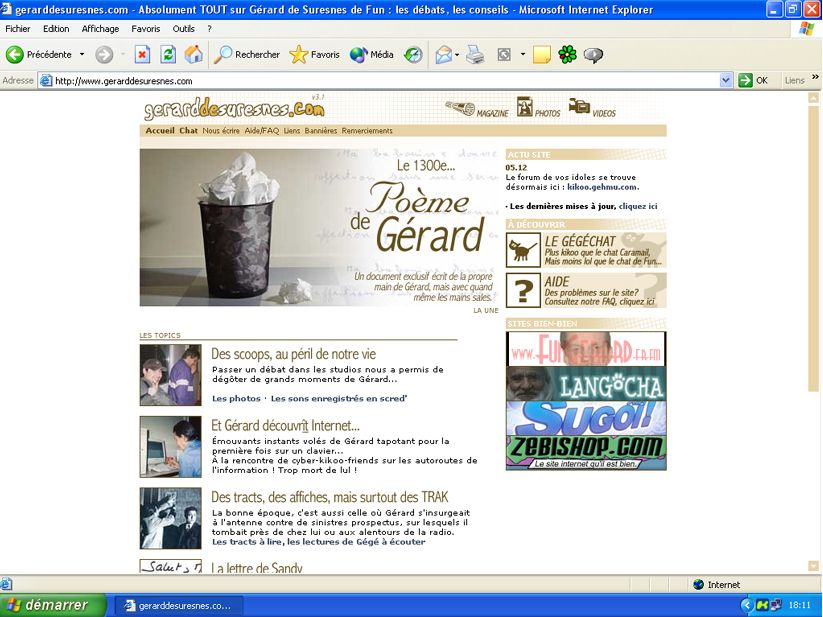Open the Messenger speech bubble icon
Screen dimensions: 823x617
(x=593, y=55)
